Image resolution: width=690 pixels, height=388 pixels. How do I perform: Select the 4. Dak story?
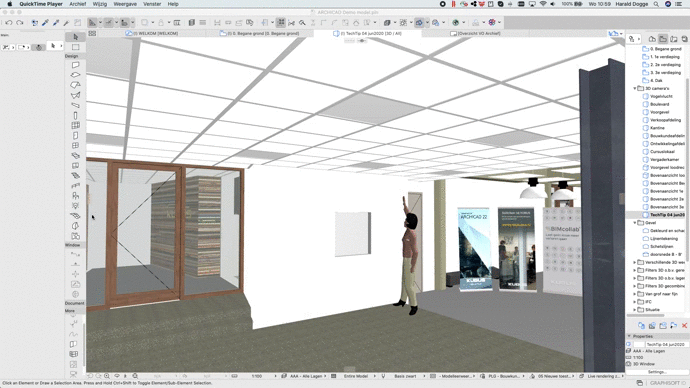point(656,81)
